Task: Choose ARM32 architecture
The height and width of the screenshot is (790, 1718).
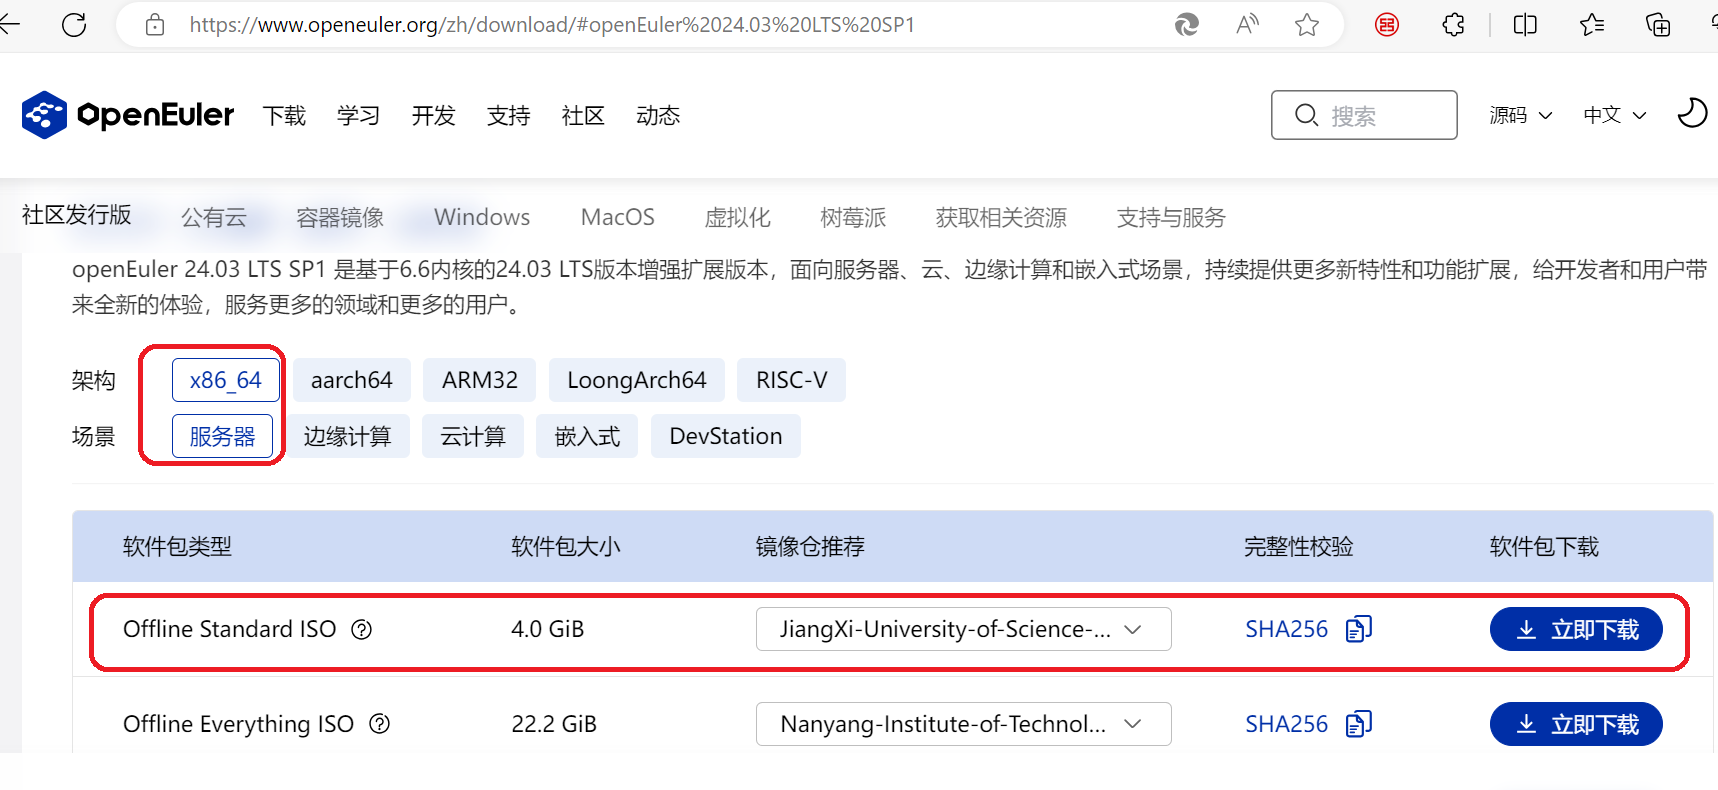Action: coord(480,380)
